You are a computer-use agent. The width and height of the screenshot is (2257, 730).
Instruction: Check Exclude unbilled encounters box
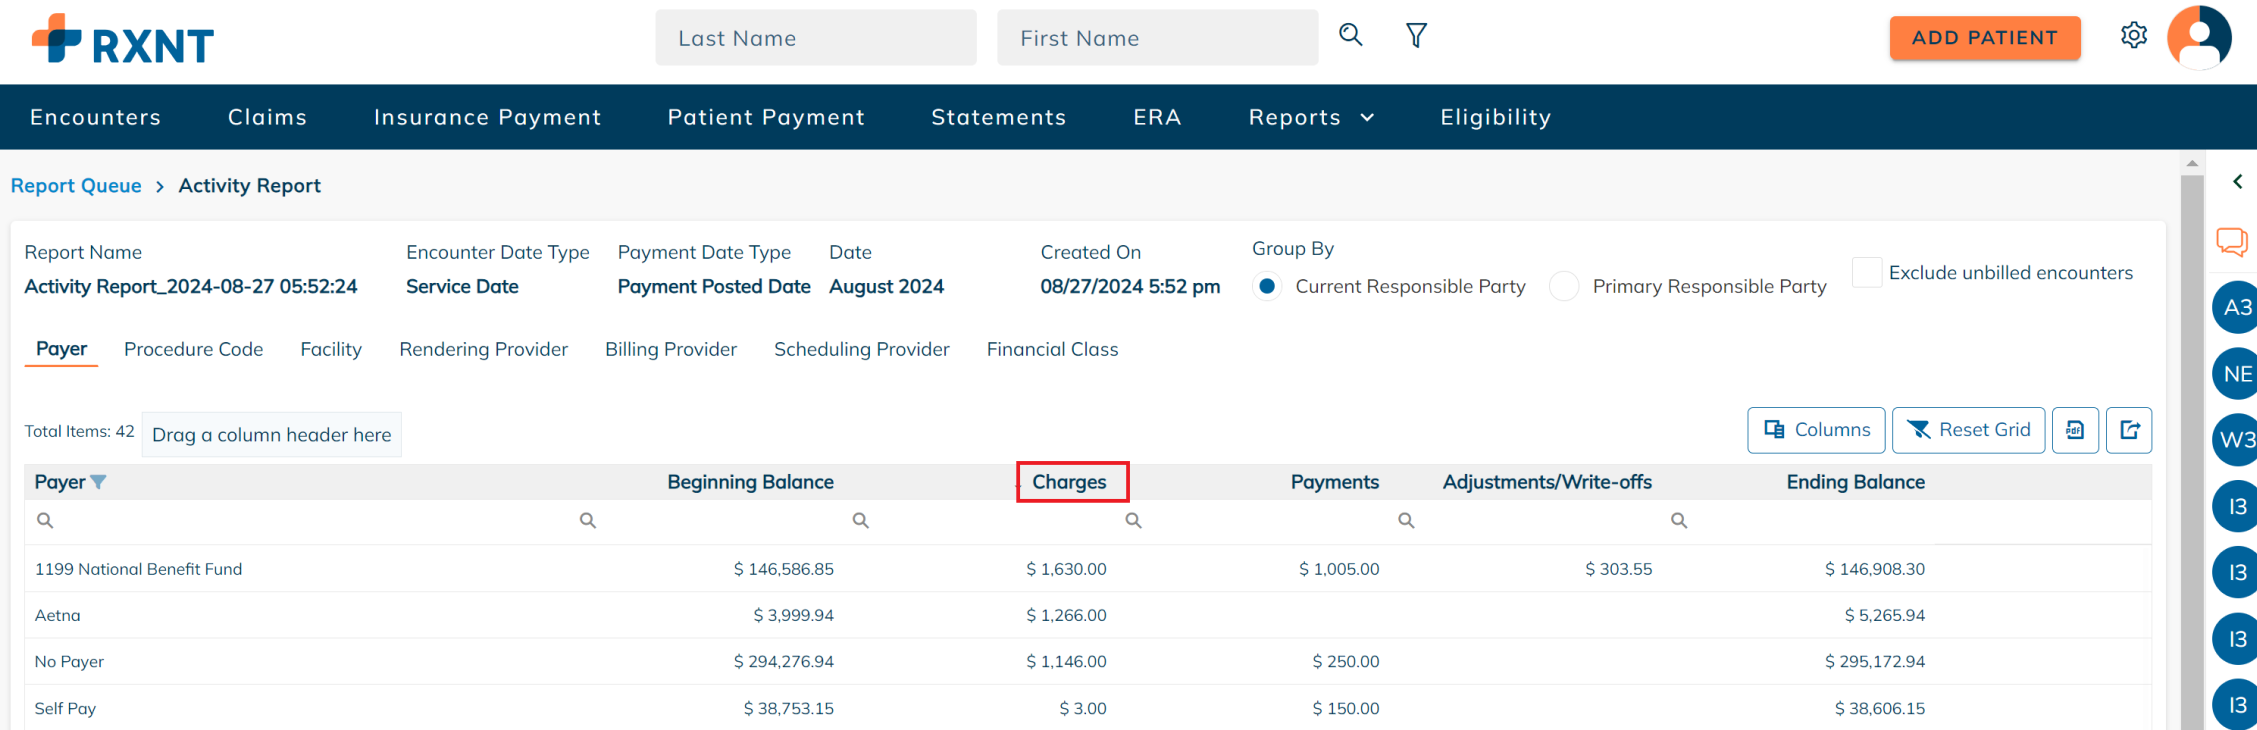coord(1867,273)
